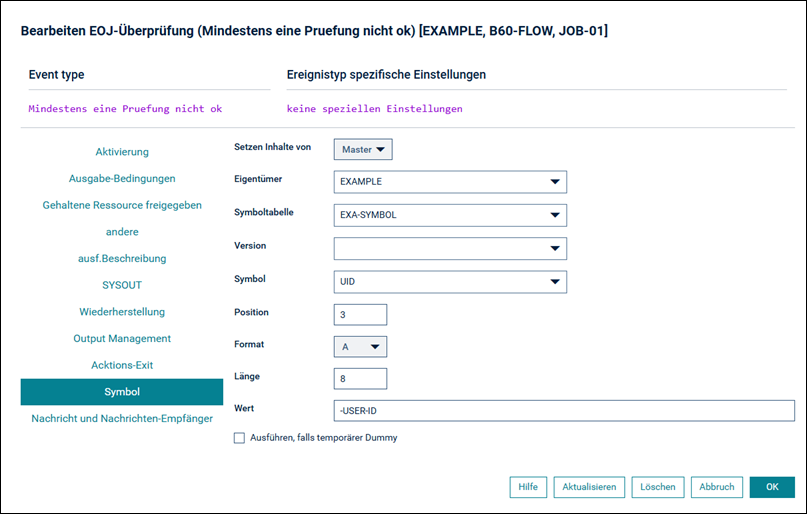
Task: Open ausf.Beschreibung section
Action: tap(122, 259)
